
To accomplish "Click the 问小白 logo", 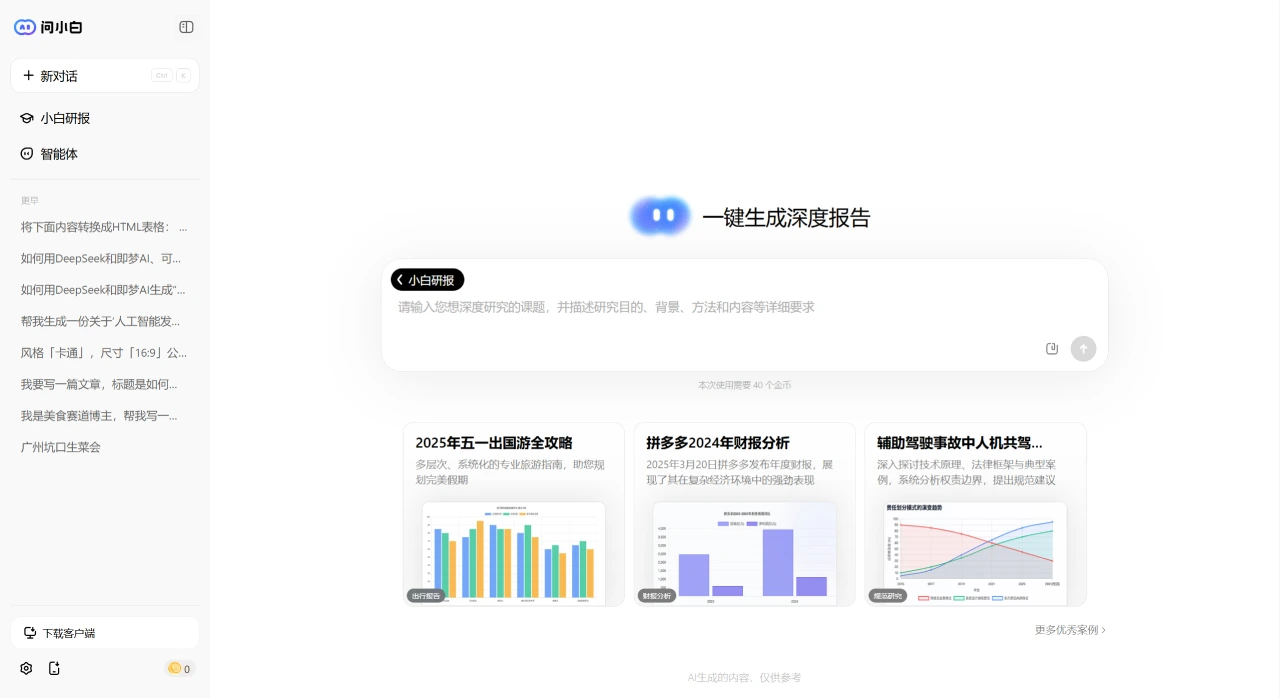I will tap(48, 27).
